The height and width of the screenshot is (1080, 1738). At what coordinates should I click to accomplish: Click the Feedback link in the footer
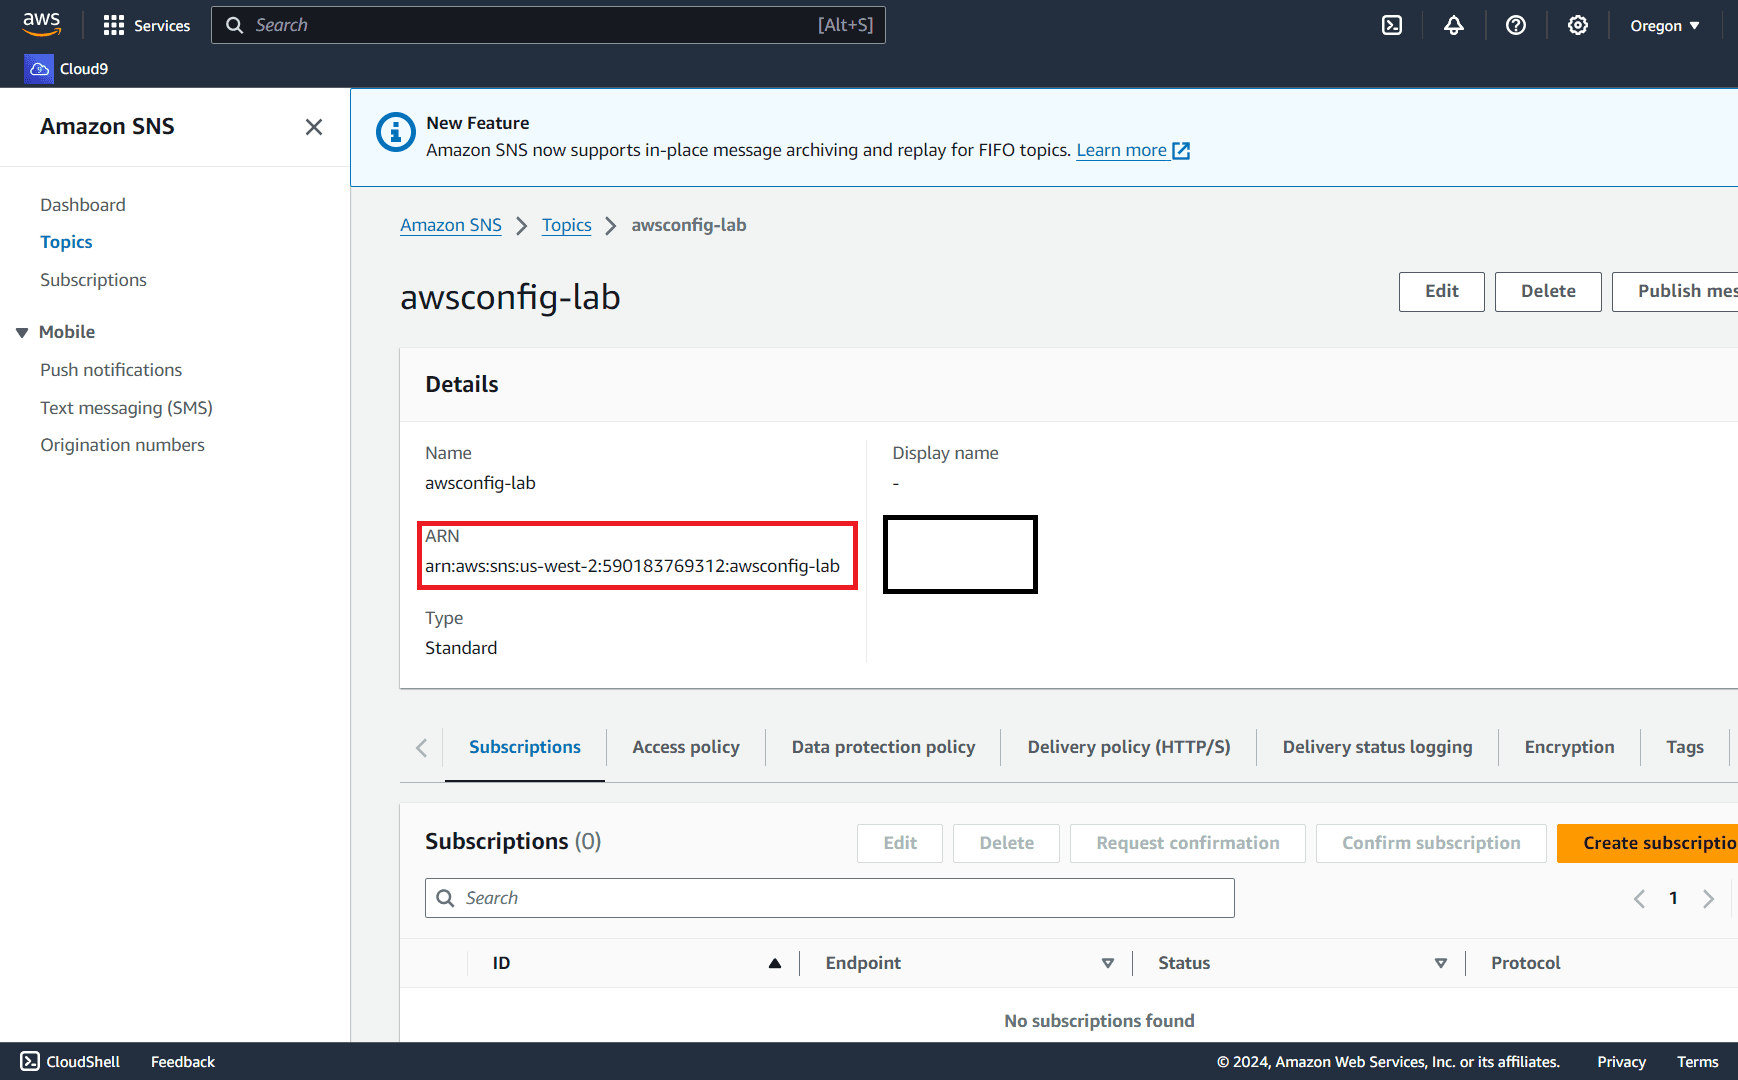click(183, 1062)
